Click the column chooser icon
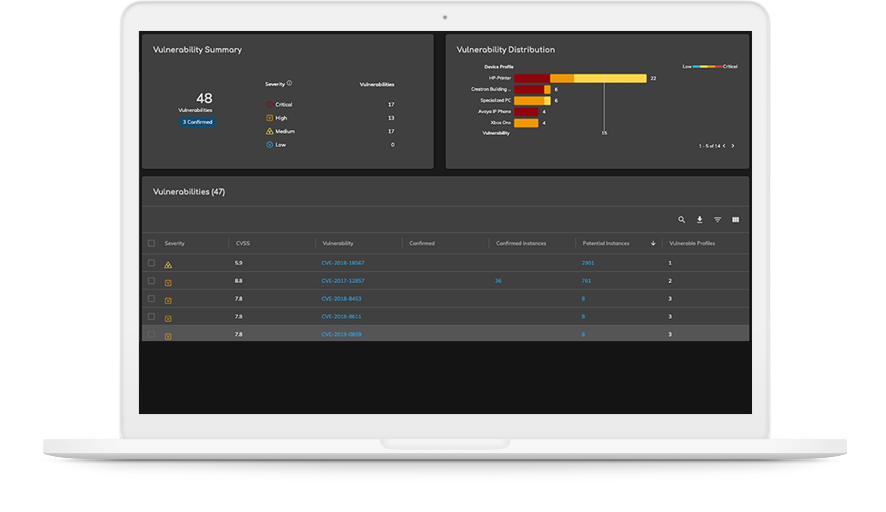The height and width of the screenshot is (512, 886). click(735, 220)
